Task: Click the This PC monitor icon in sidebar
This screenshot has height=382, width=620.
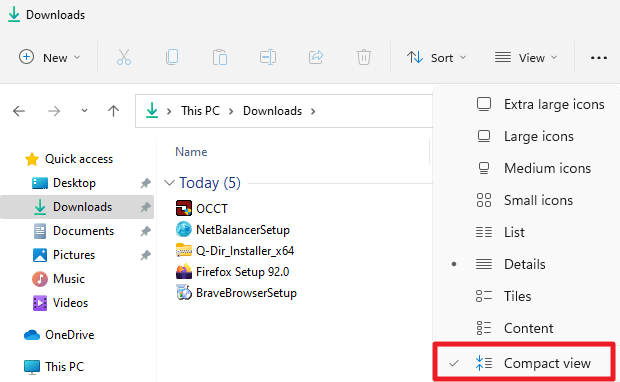Action: (x=32, y=367)
